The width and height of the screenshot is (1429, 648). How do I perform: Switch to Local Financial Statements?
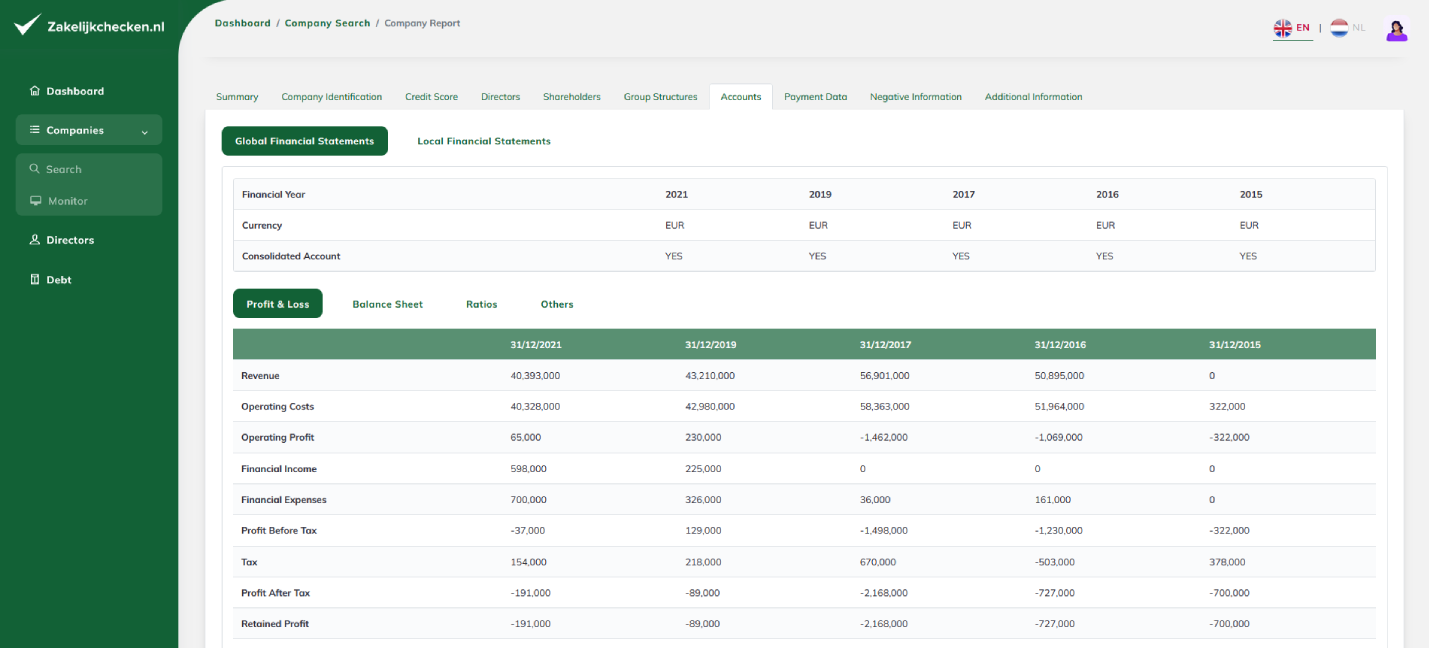coord(484,141)
